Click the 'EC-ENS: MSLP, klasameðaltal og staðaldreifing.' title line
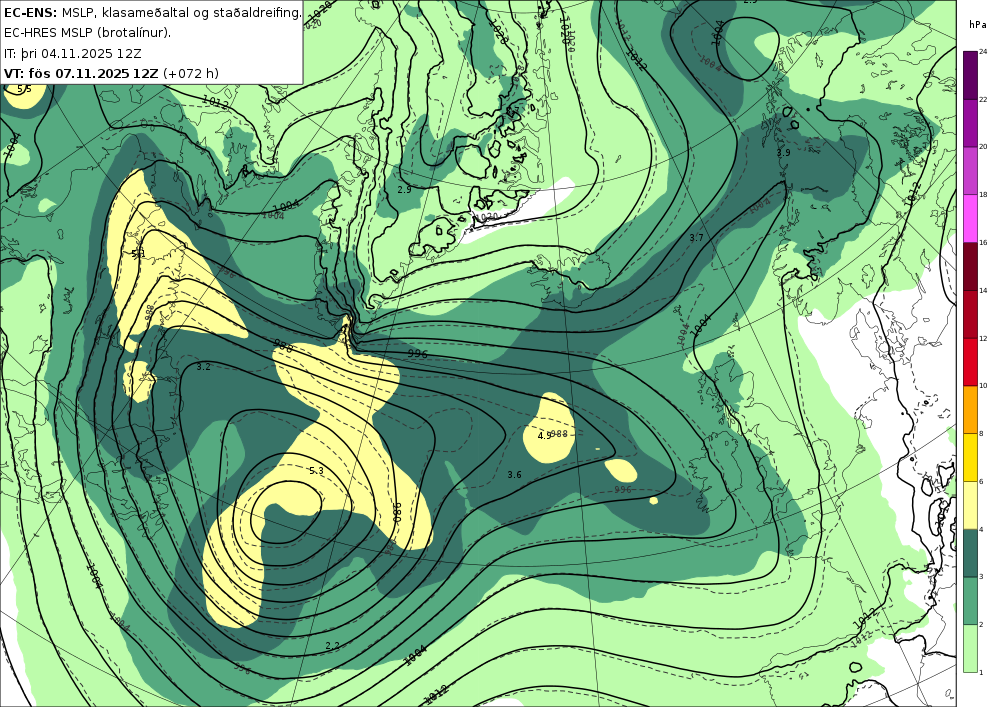The width and height of the screenshot is (1000, 707). point(152,12)
